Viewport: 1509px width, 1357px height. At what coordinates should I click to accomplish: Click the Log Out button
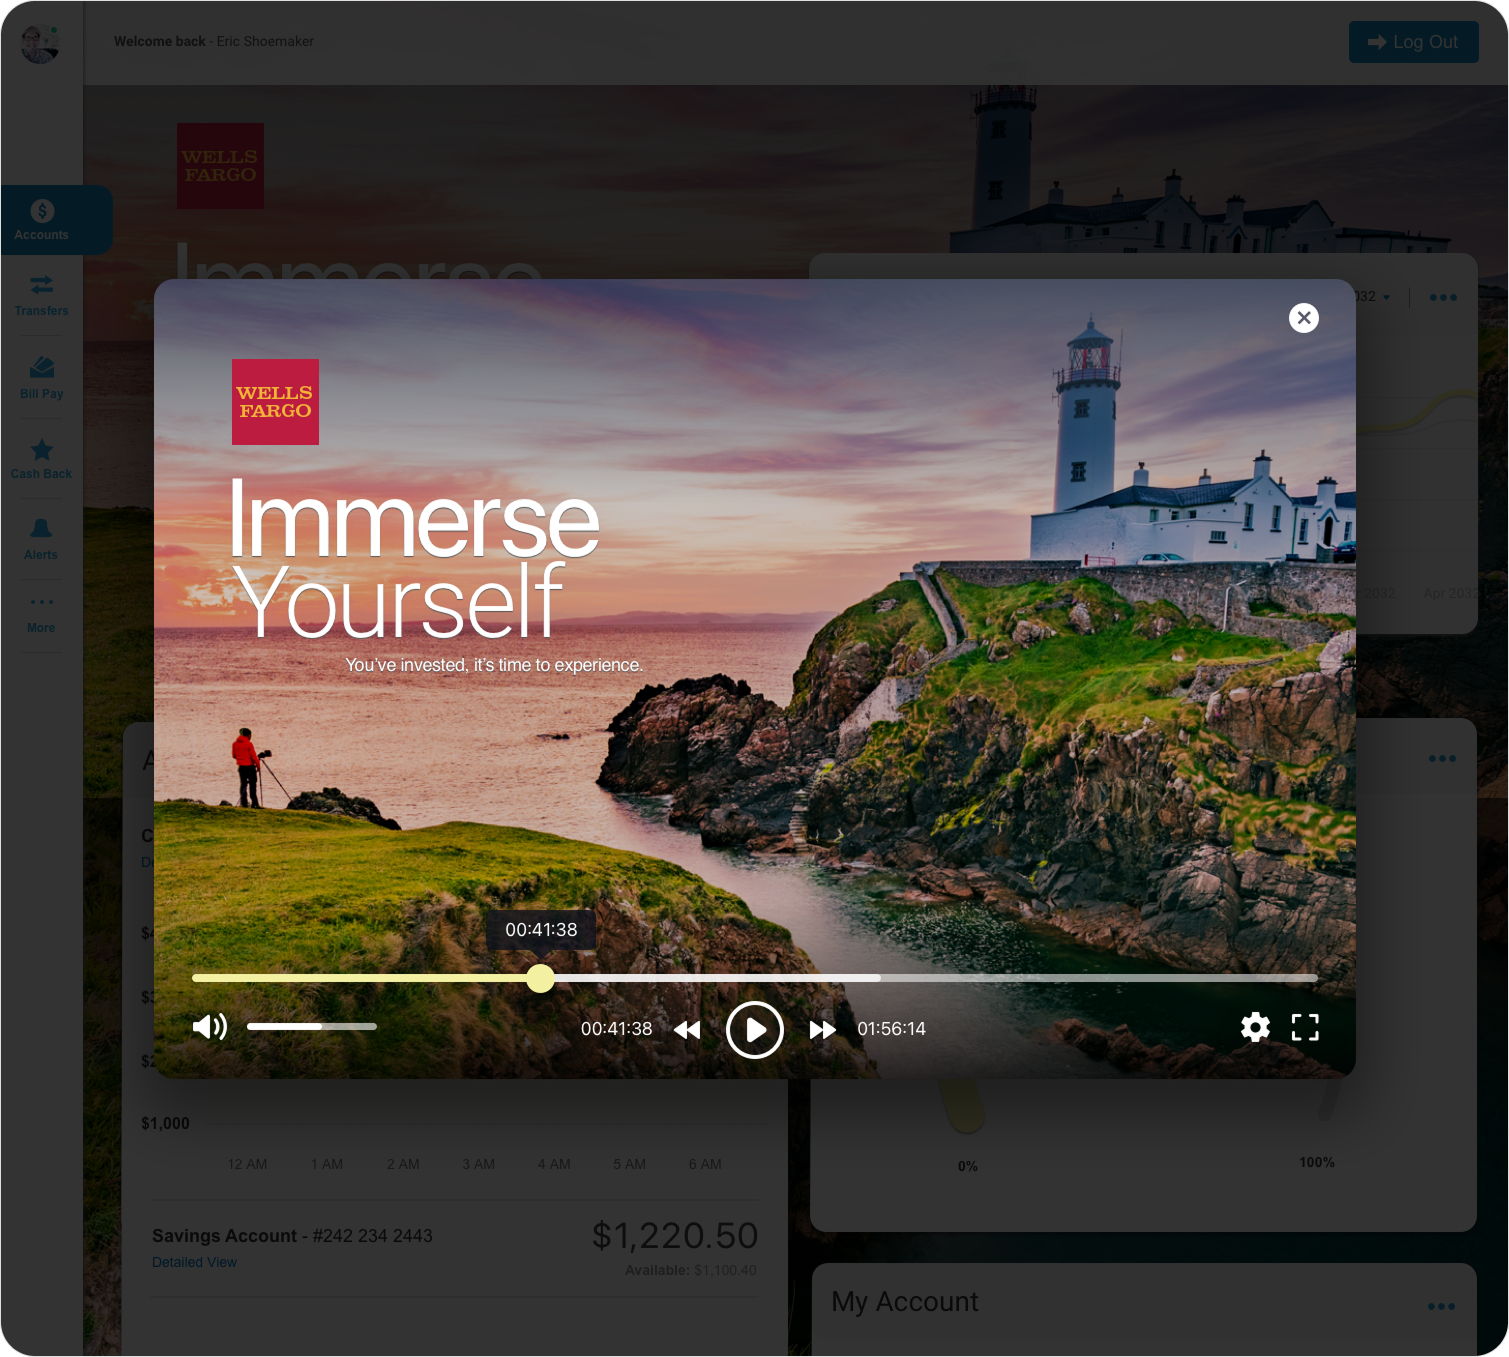pyautogui.click(x=1413, y=42)
